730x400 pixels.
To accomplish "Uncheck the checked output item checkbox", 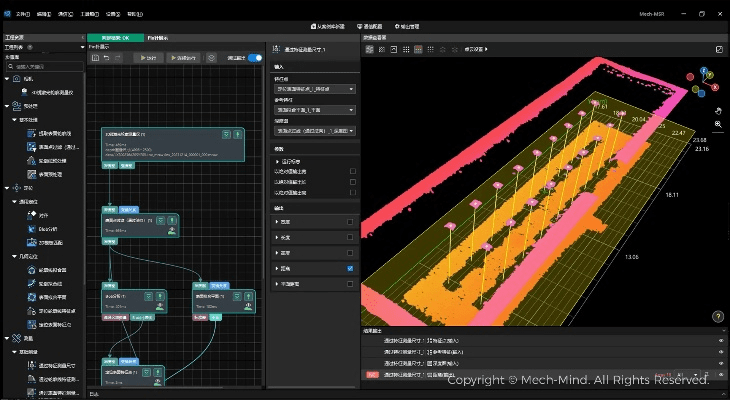I will click(350, 269).
